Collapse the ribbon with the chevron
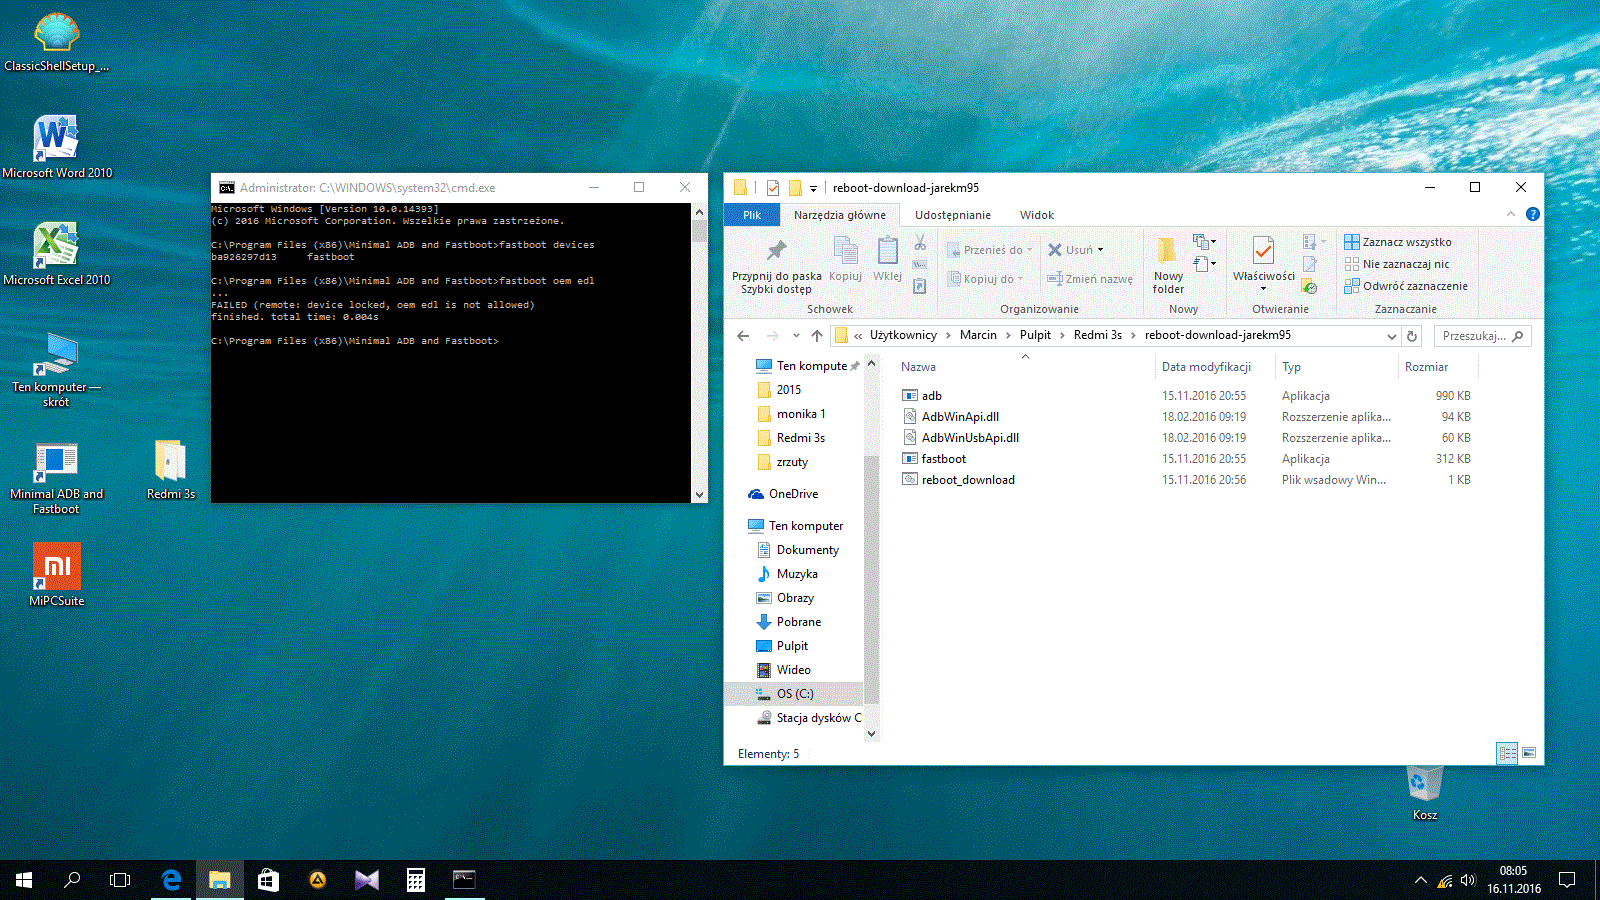1600x900 pixels. 1510,214
